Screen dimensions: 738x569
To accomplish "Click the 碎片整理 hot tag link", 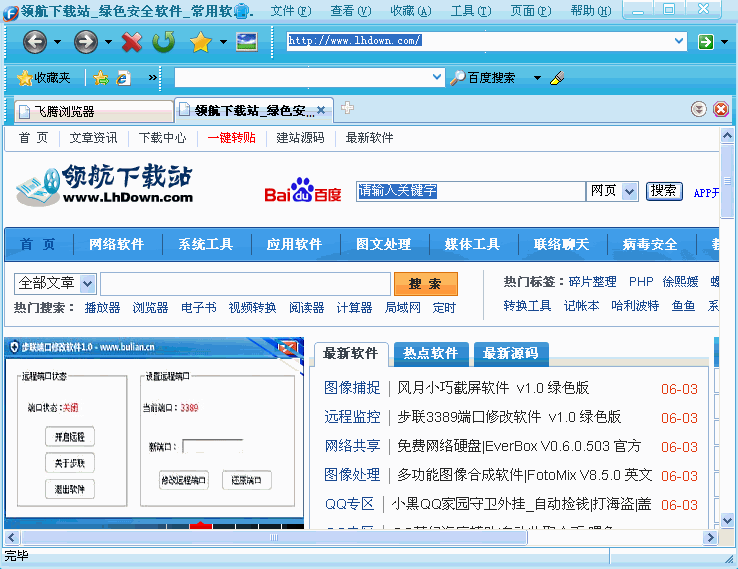I will click(x=593, y=281).
